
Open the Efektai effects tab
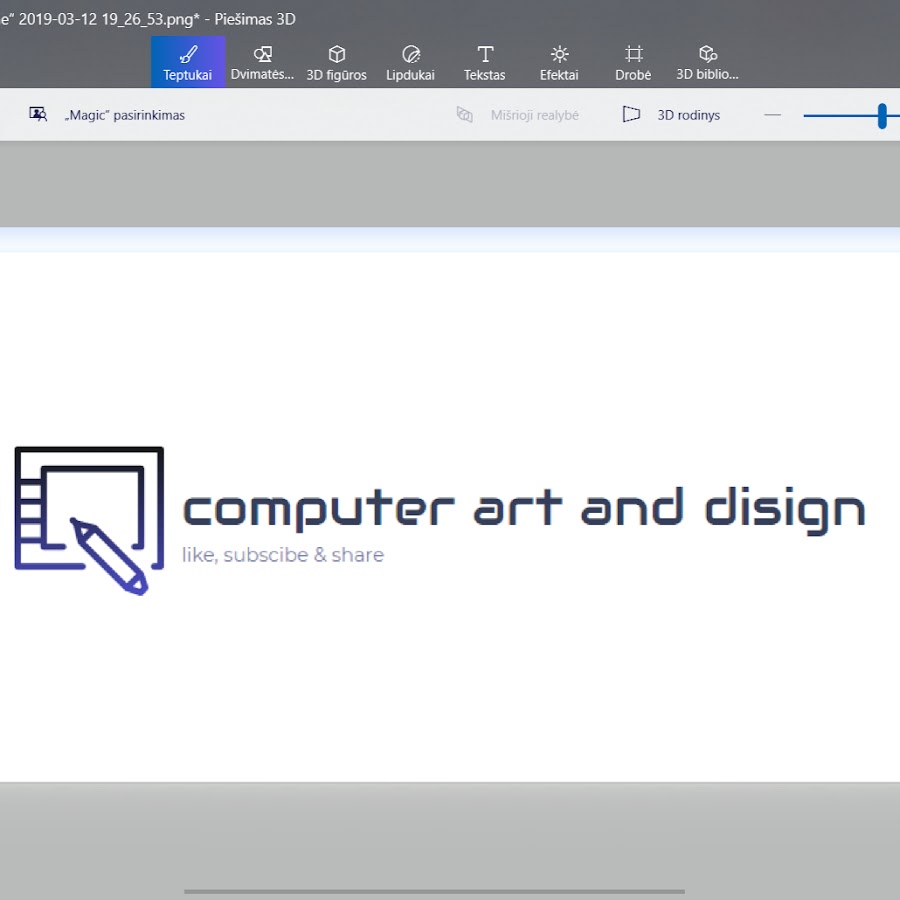(559, 62)
